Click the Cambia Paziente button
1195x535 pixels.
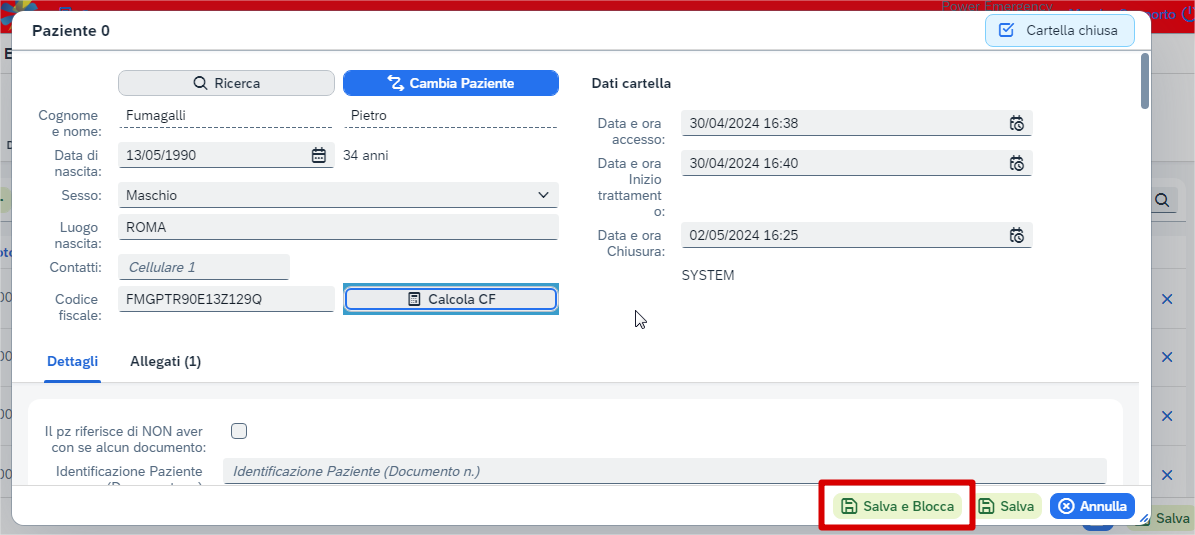pyautogui.click(x=451, y=83)
